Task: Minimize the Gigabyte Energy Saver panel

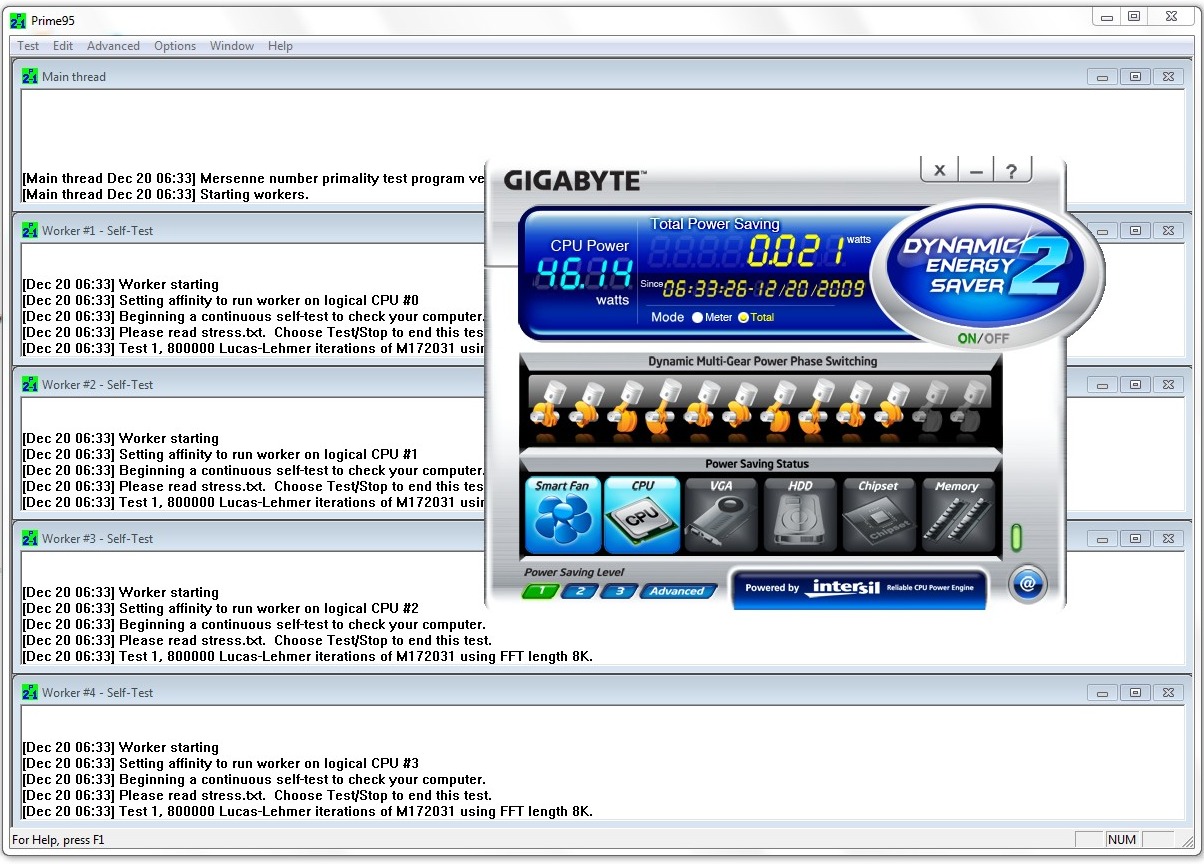Action: click(976, 171)
